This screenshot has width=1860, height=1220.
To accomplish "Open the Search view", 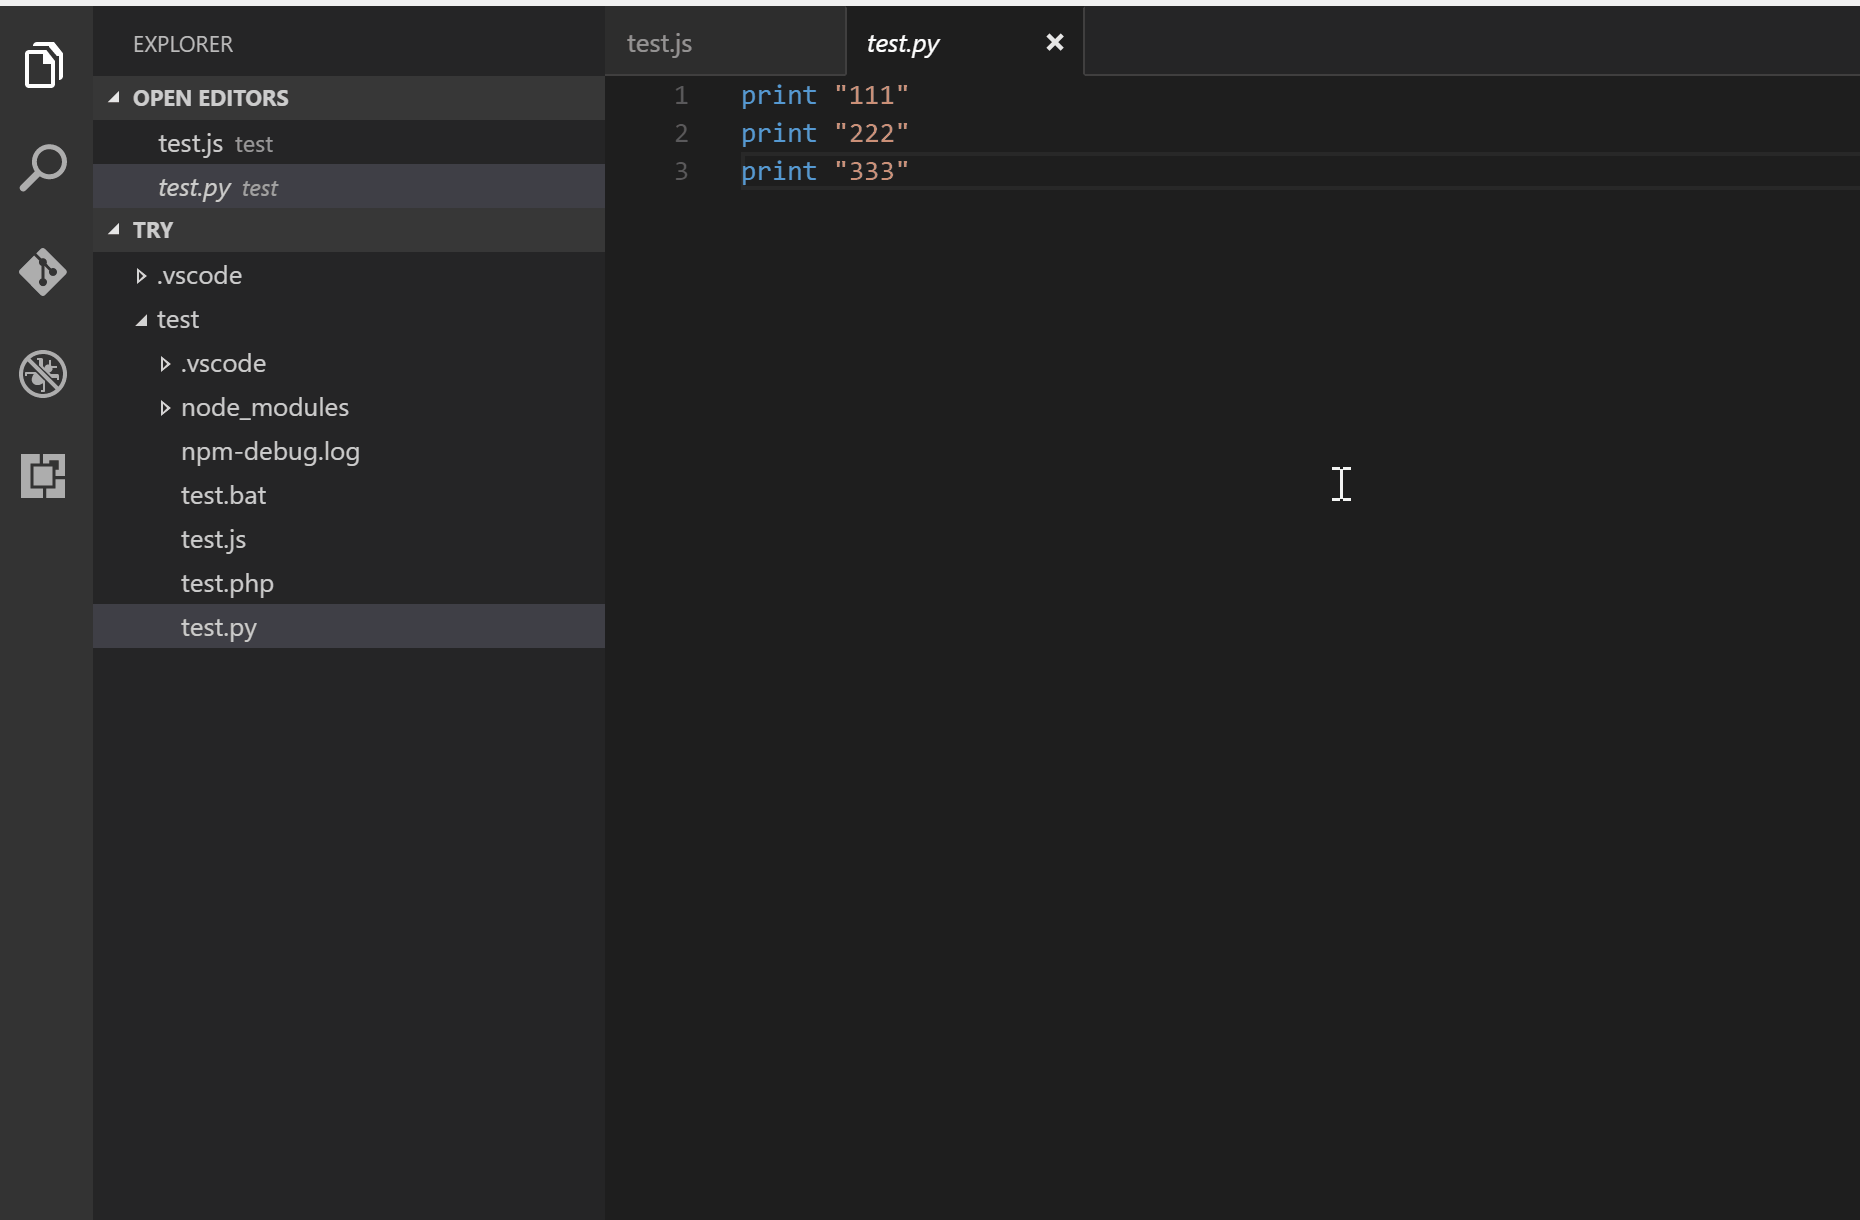I will pyautogui.click(x=43, y=168).
